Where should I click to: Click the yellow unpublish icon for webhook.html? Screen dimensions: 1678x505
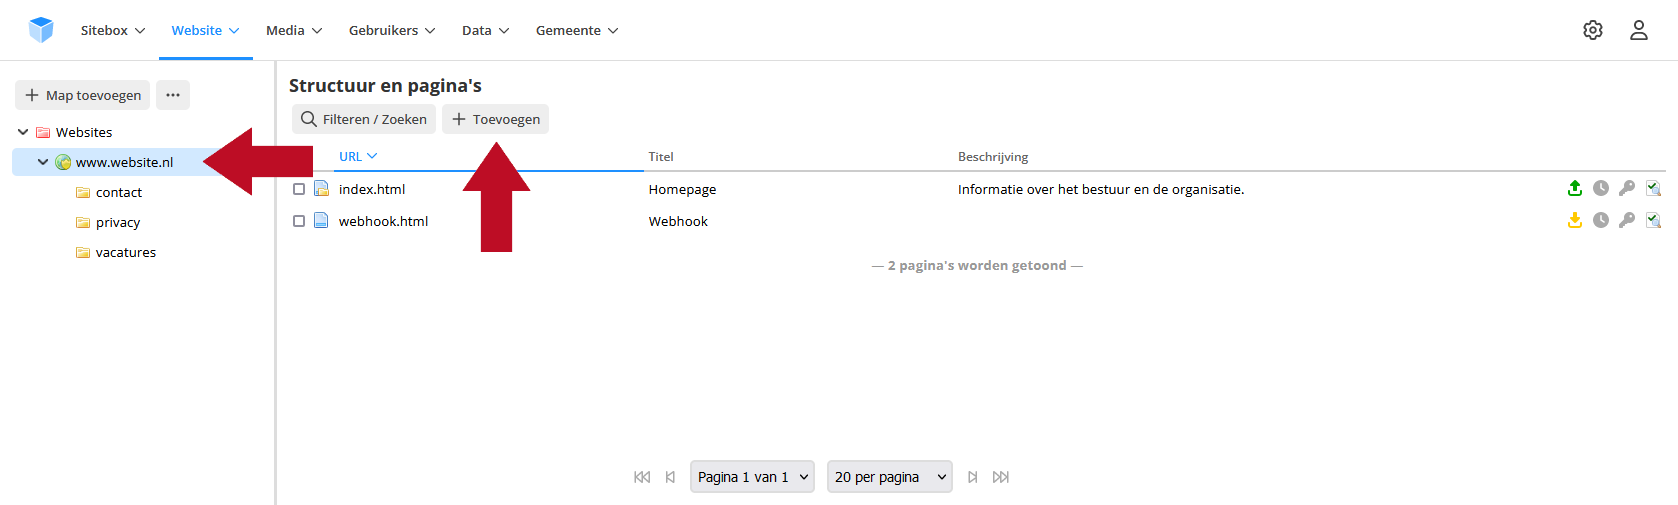point(1575,220)
